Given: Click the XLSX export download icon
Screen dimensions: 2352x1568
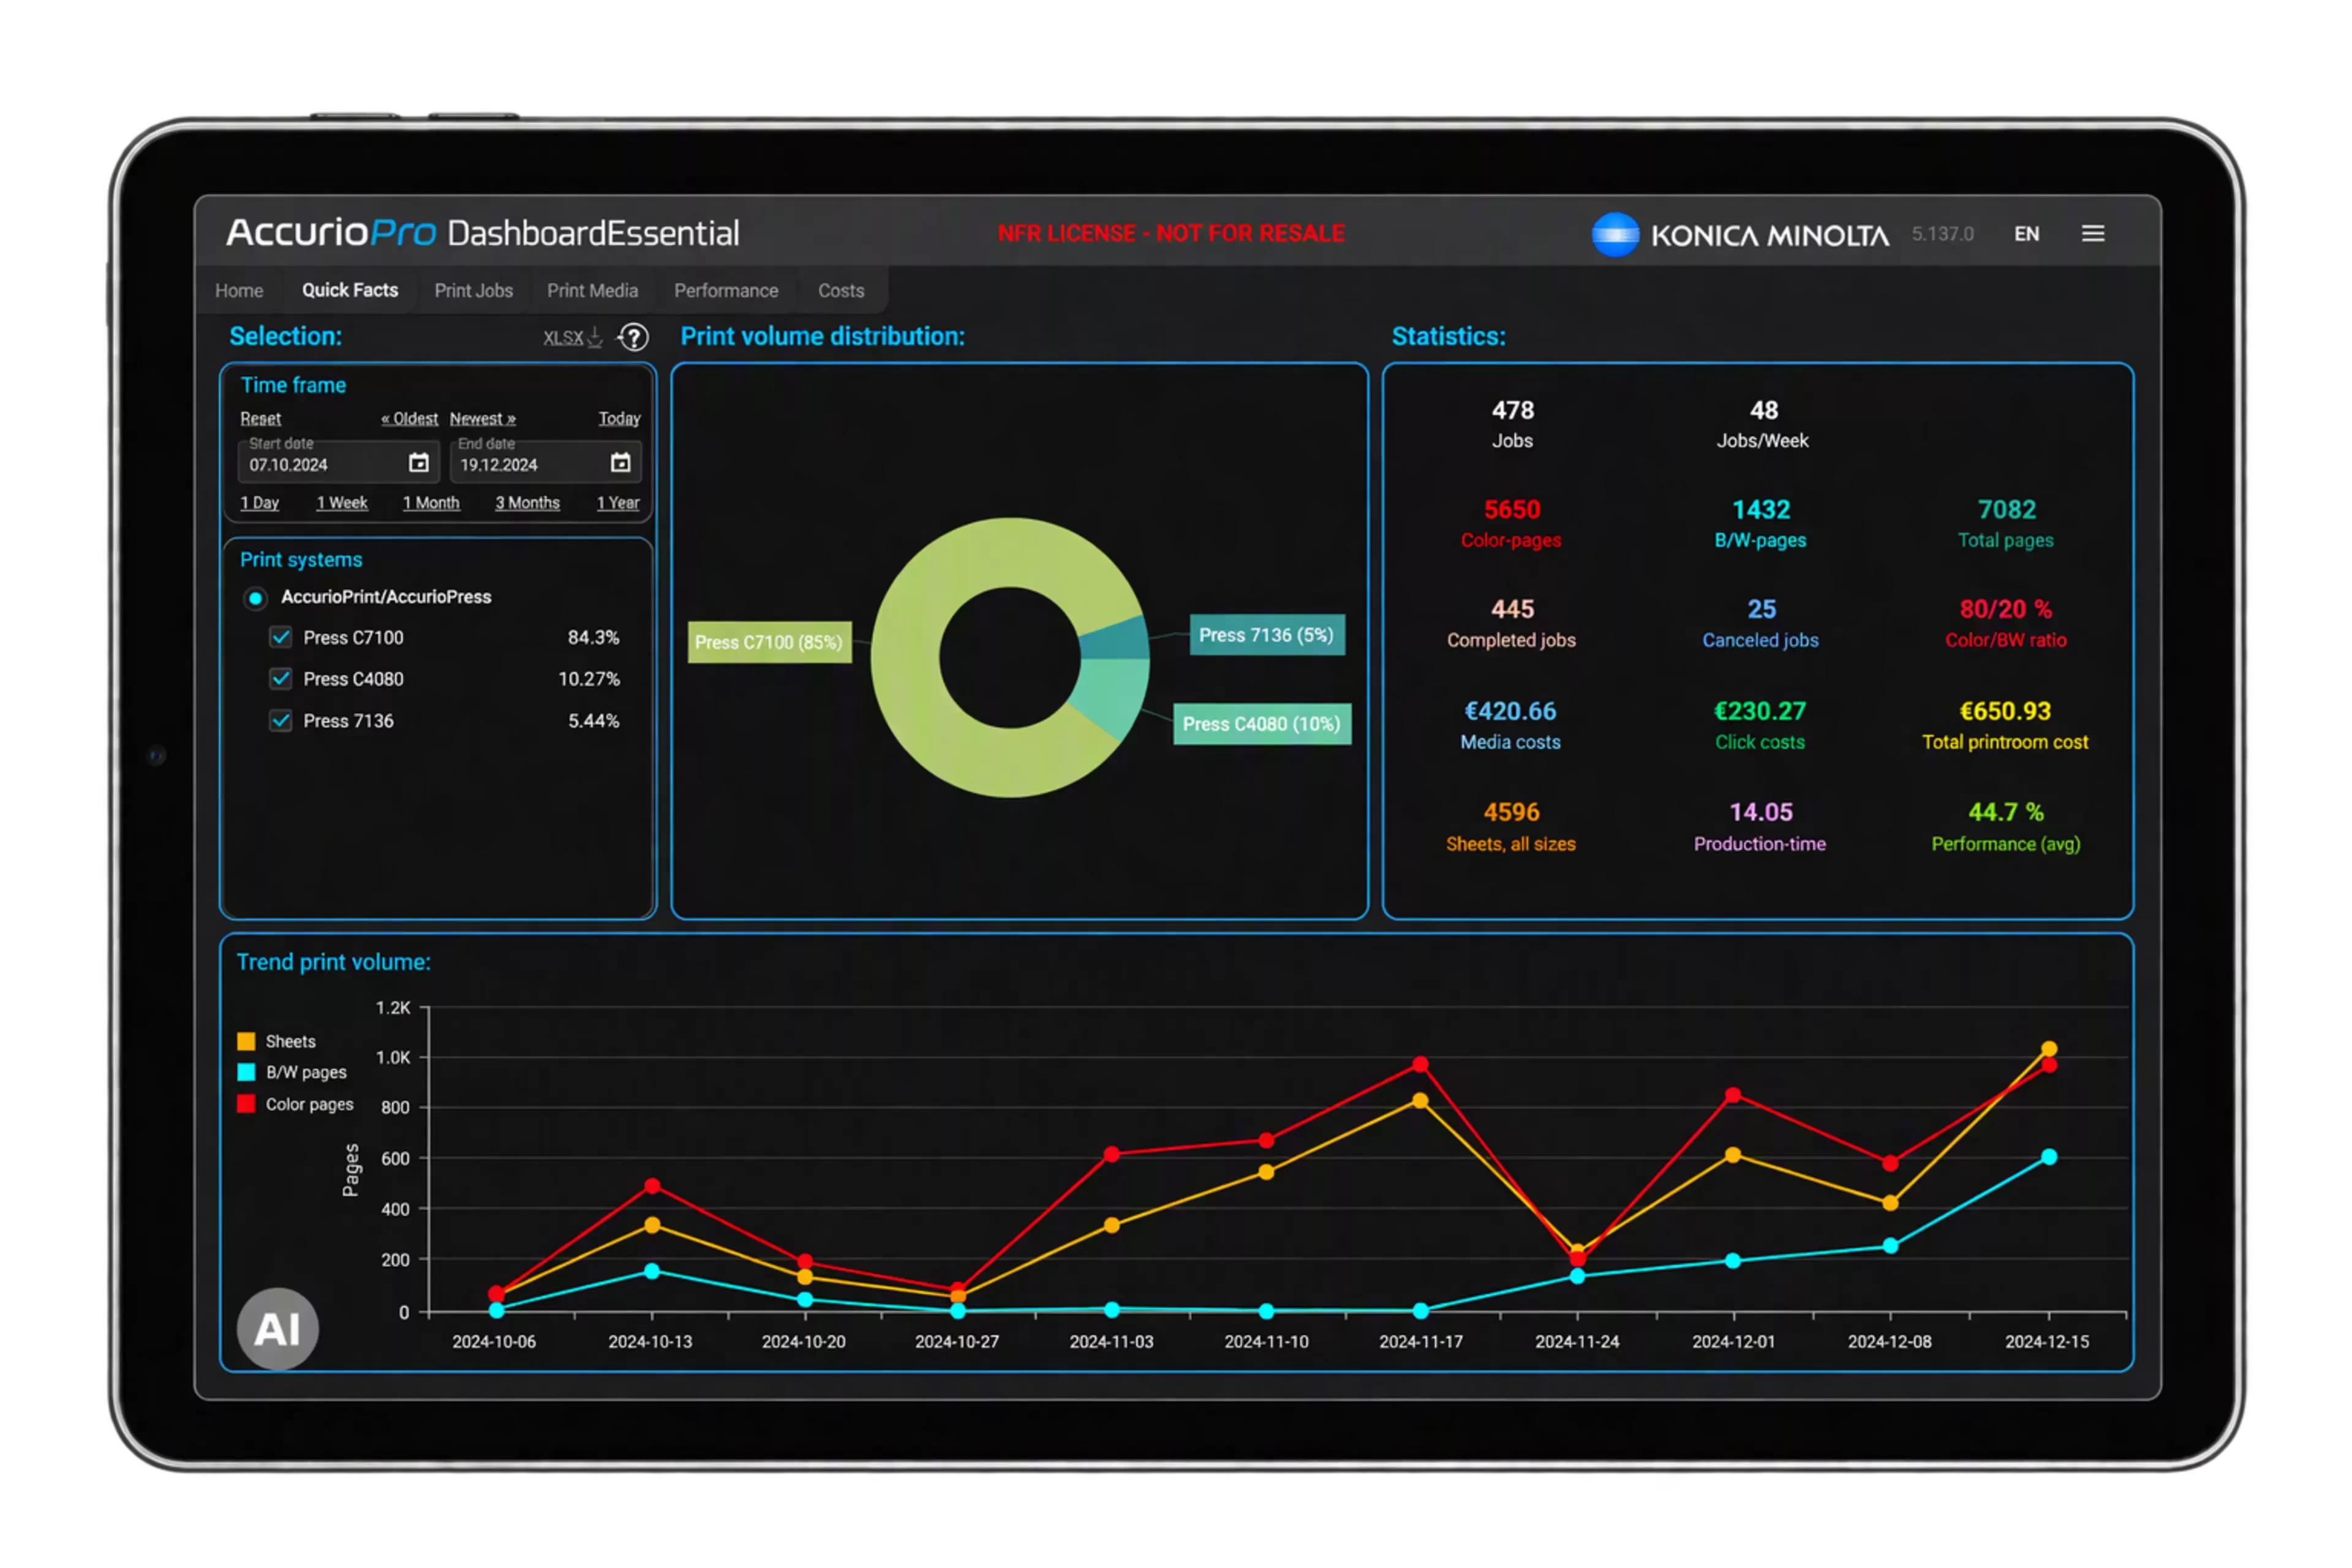Looking at the screenshot, I should 595,337.
